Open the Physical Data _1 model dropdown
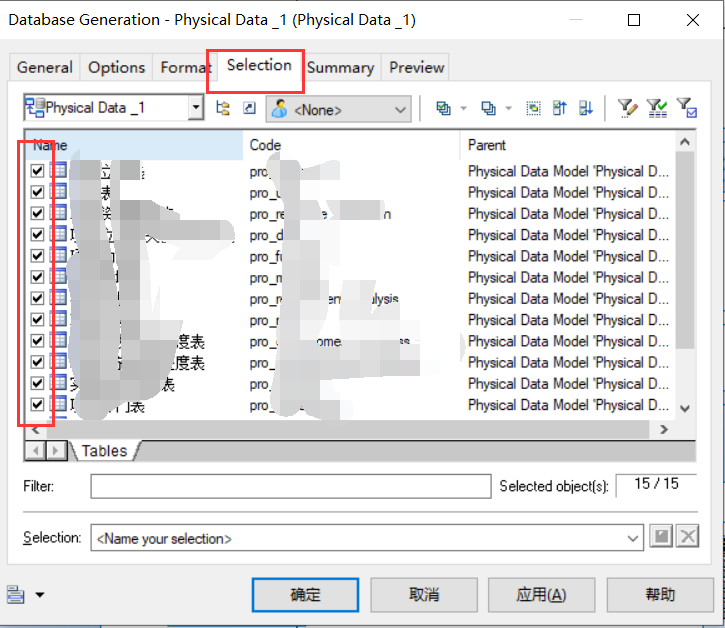 tap(196, 108)
